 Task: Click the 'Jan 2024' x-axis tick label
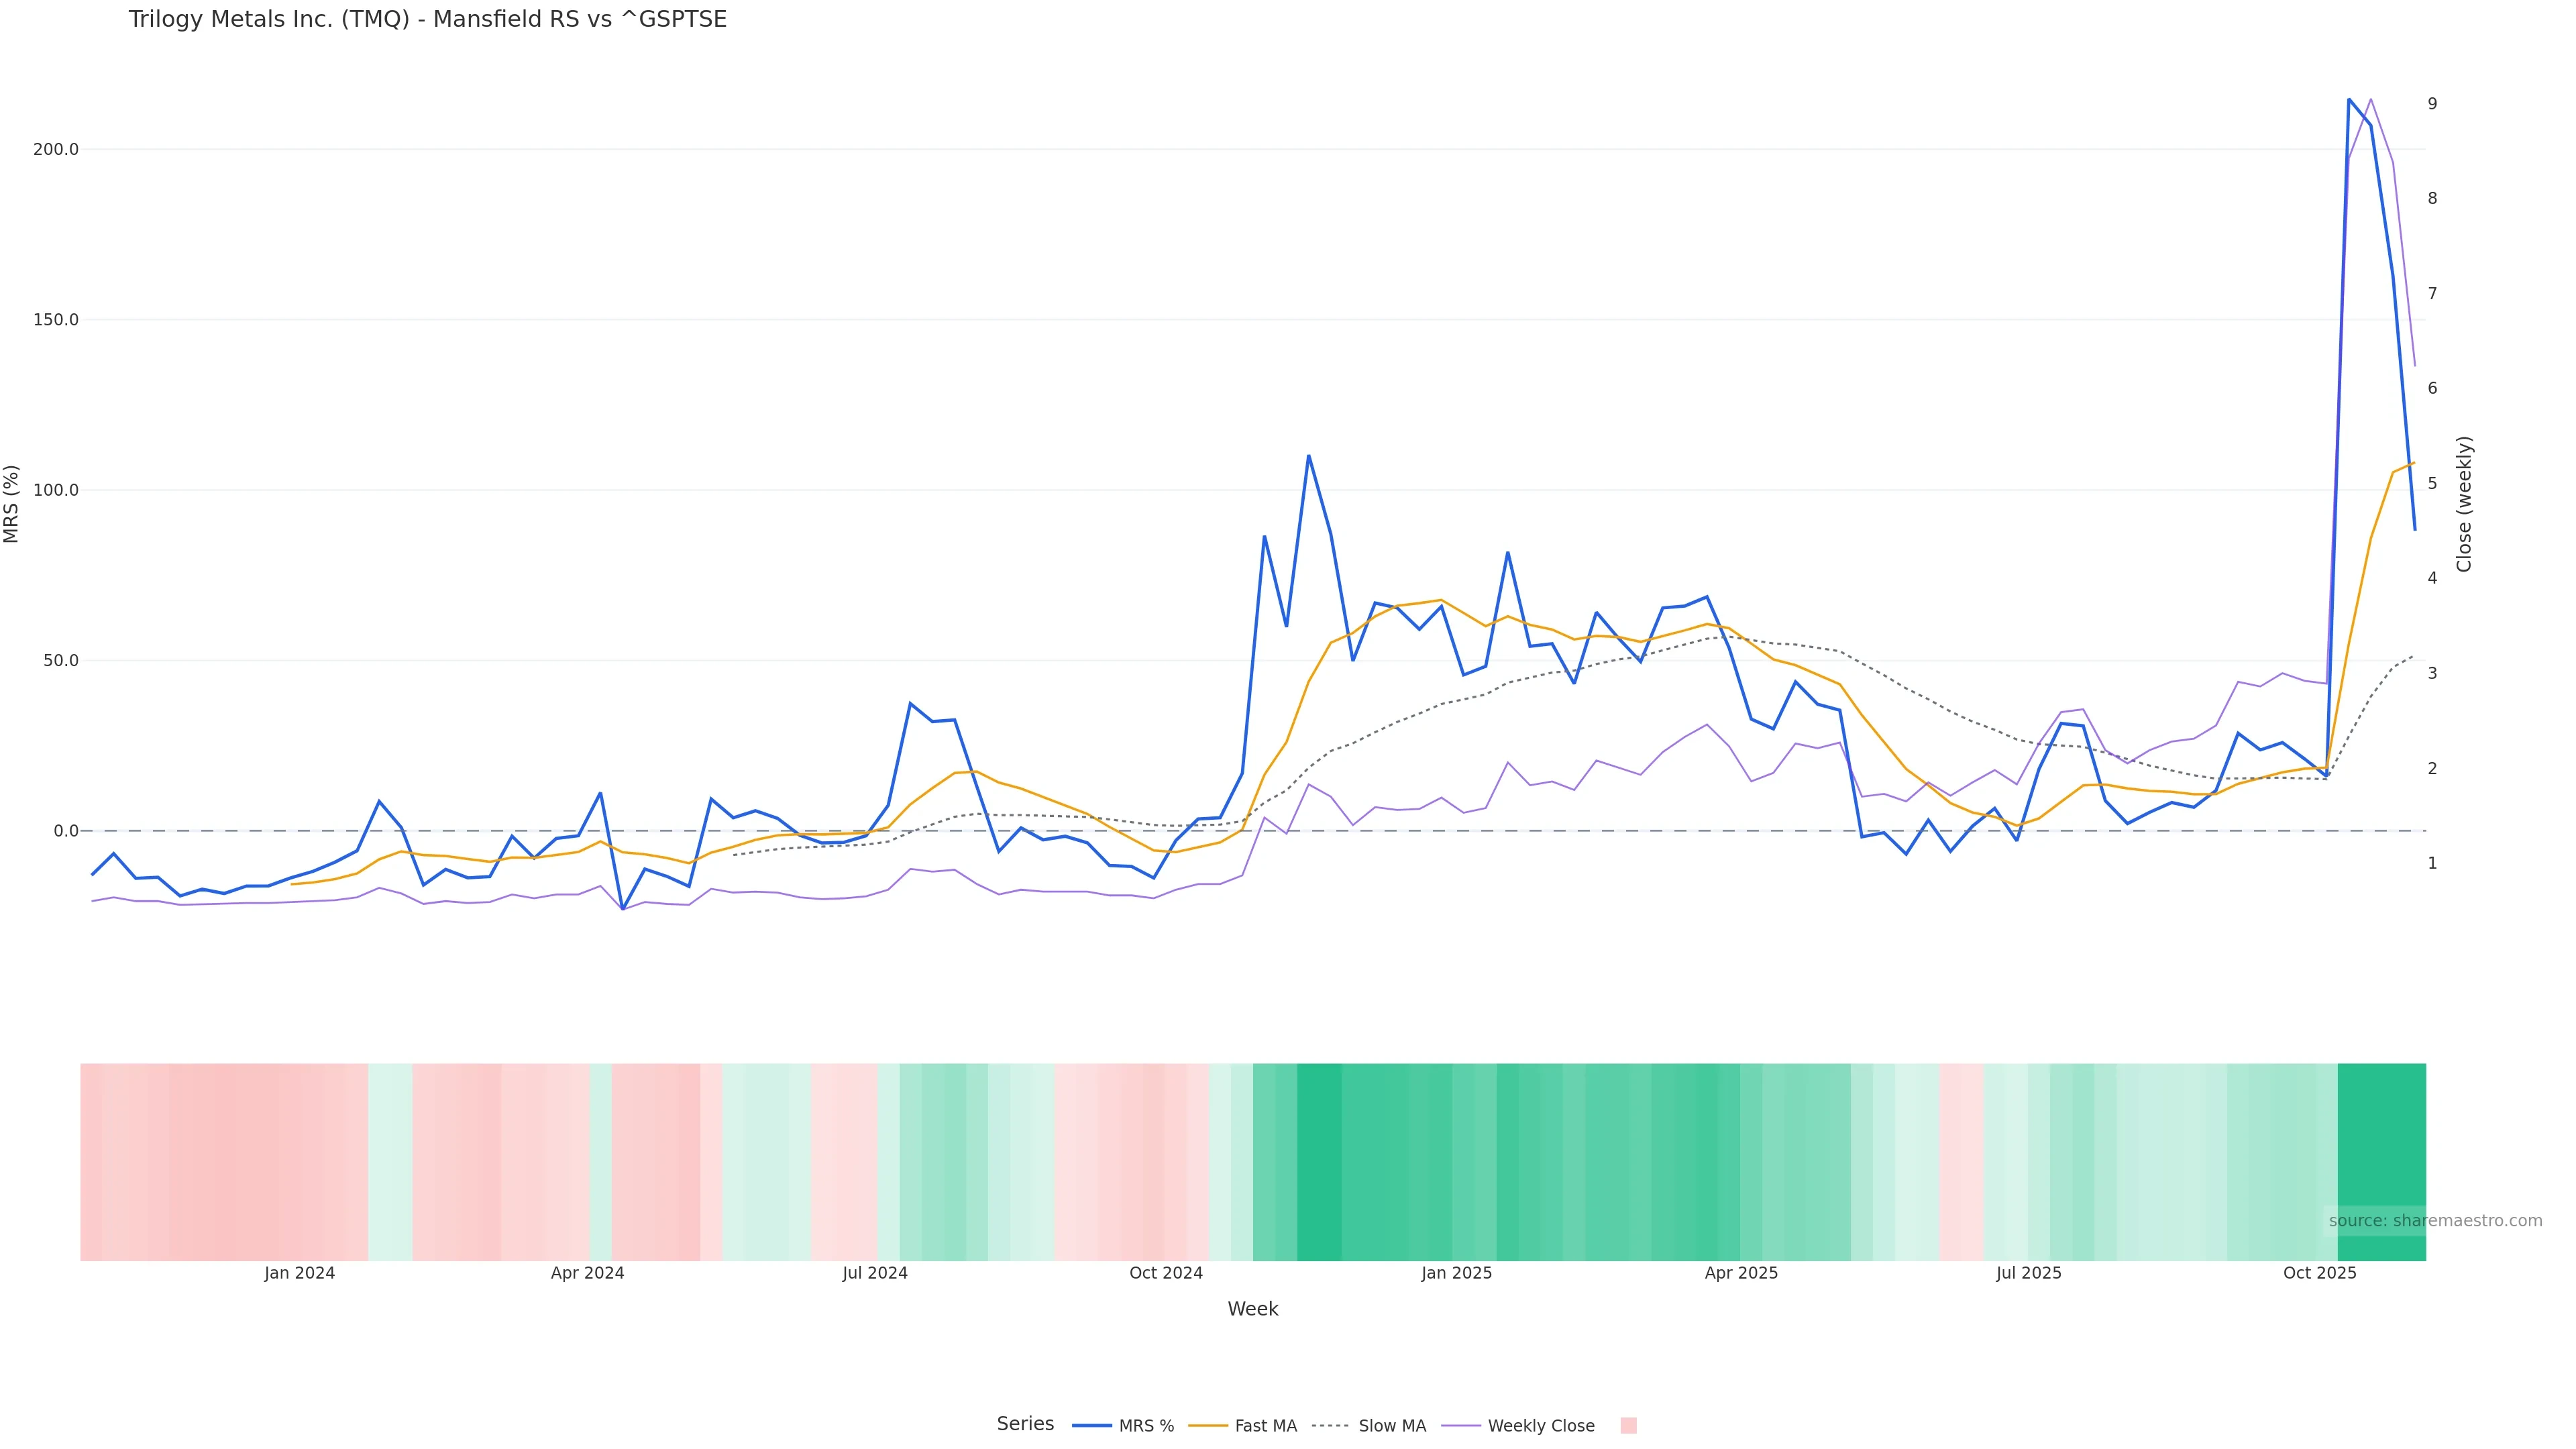[x=299, y=1273]
